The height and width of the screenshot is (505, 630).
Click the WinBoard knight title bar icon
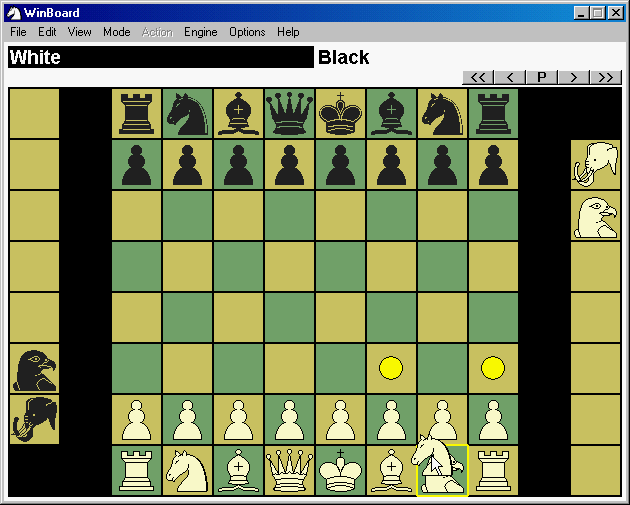(x=14, y=13)
